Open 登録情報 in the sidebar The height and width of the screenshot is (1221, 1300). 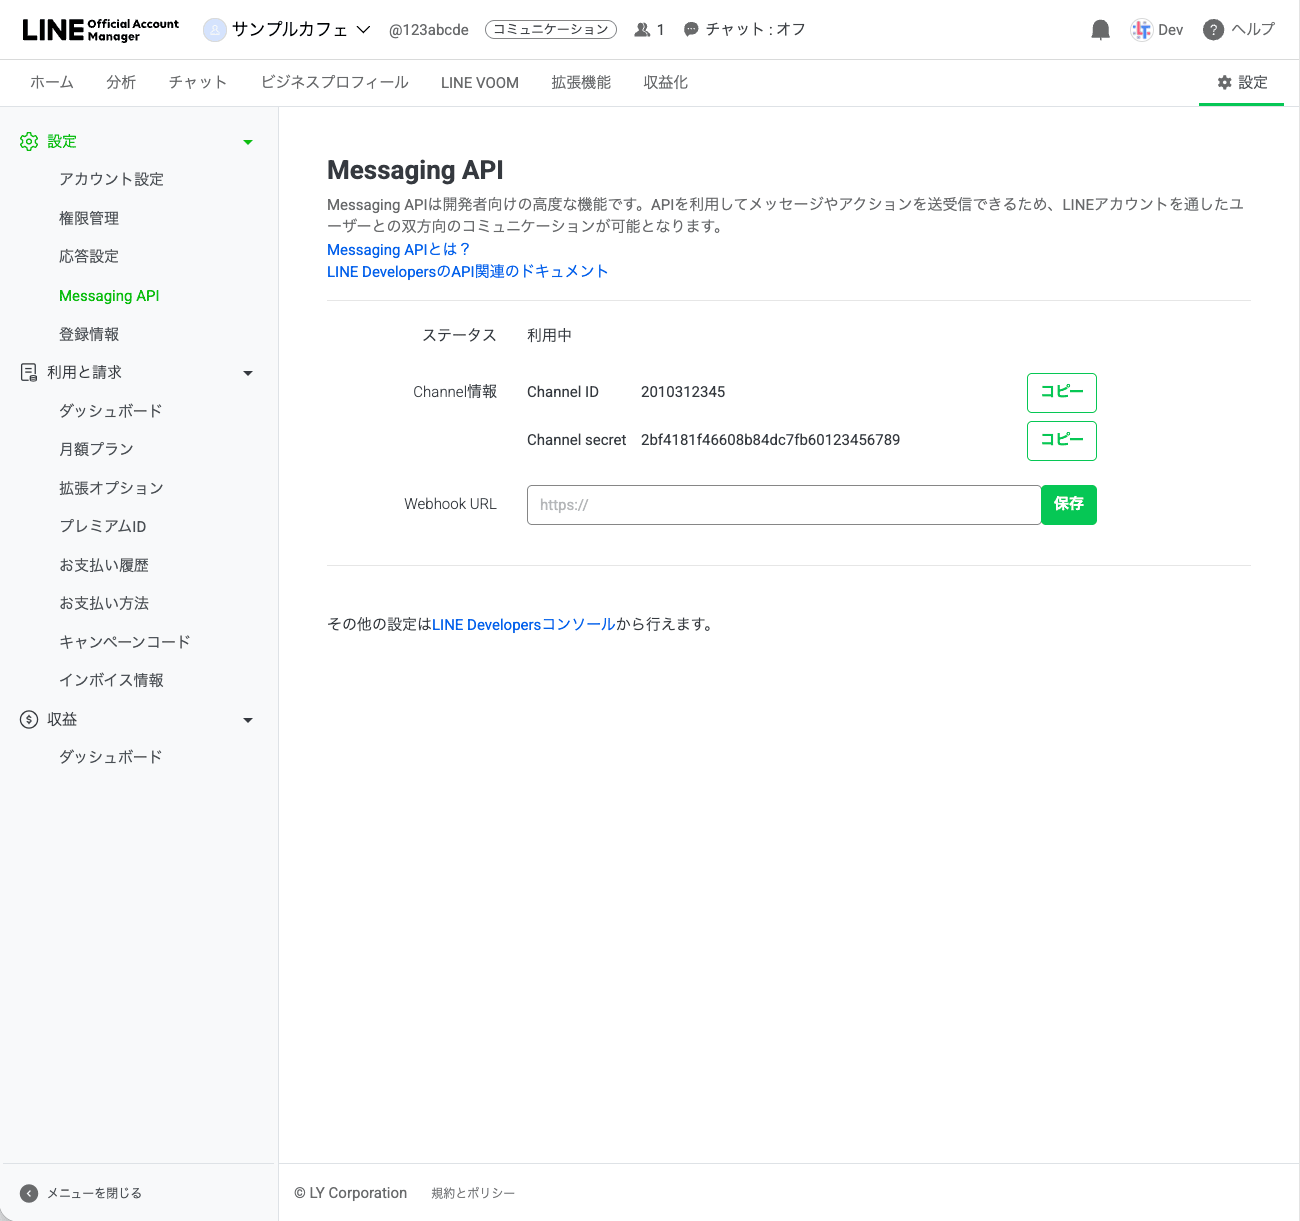point(89,335)
